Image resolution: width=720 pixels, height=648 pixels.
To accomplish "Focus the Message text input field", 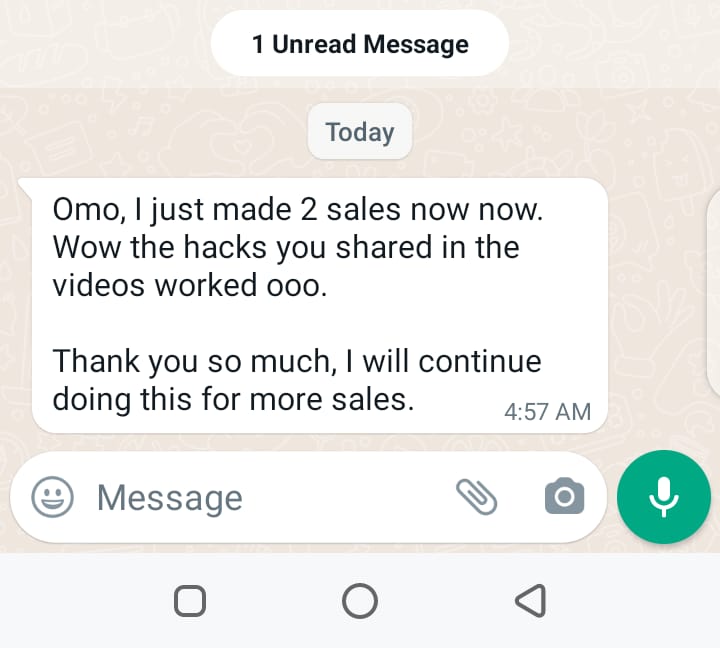I will pos(271,498).
